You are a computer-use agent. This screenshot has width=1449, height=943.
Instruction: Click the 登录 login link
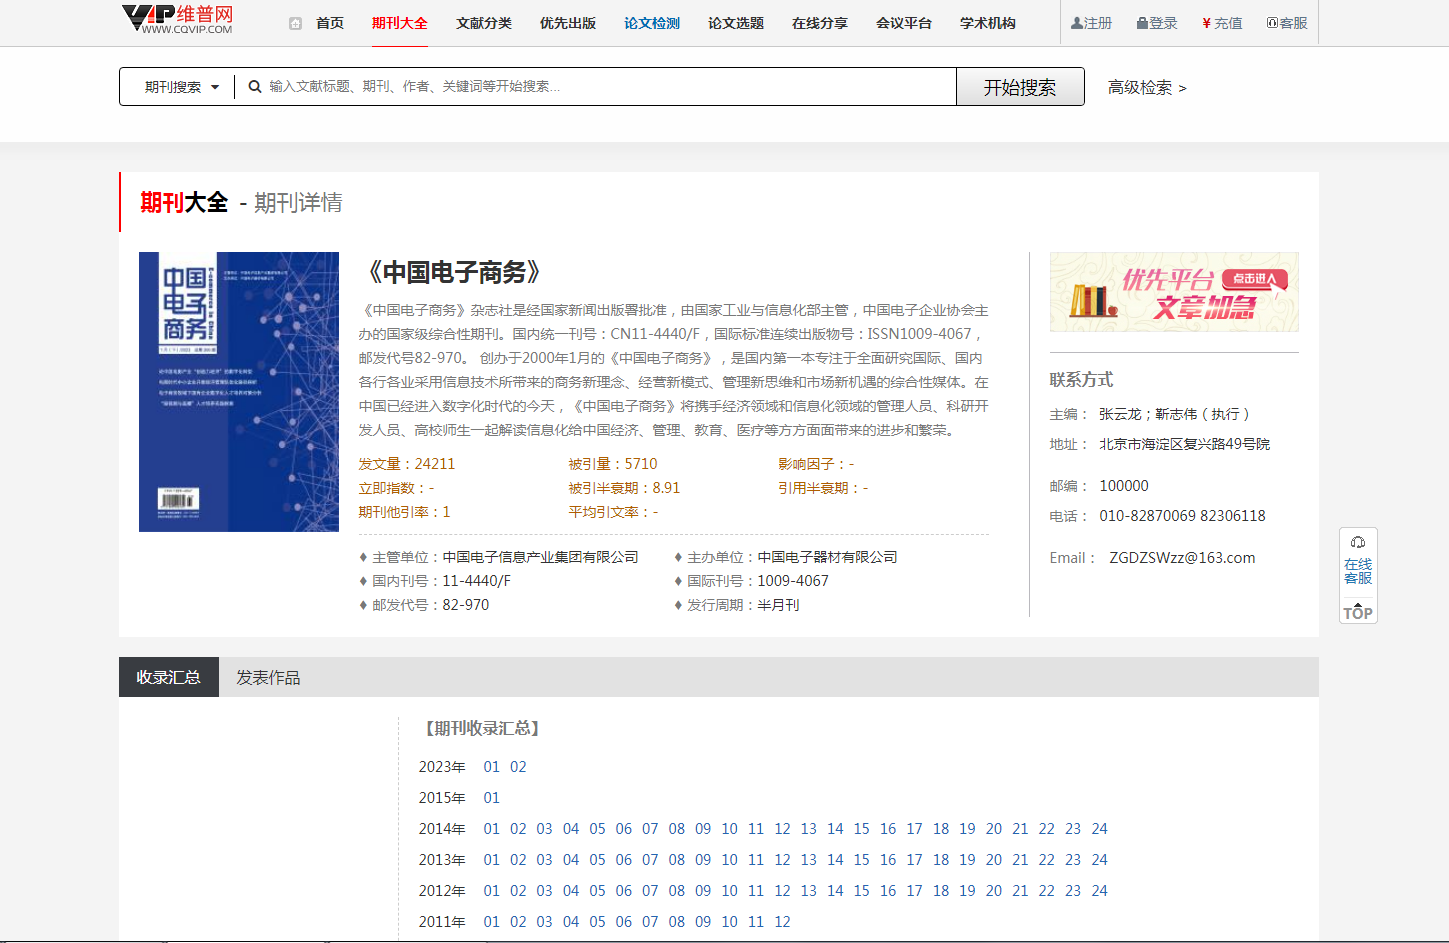click(x=1157, y=23)
